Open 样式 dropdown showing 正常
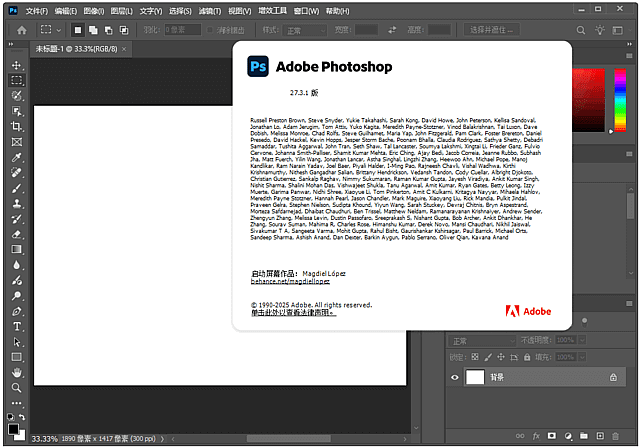This screenshot has width=640, height=448. [305, 30]
